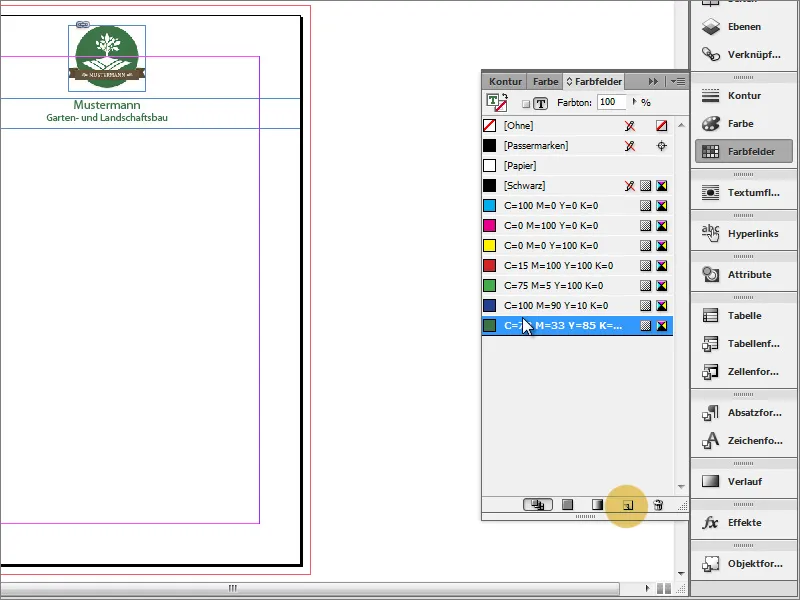Delete selected swatch using the trash icon

658,505
